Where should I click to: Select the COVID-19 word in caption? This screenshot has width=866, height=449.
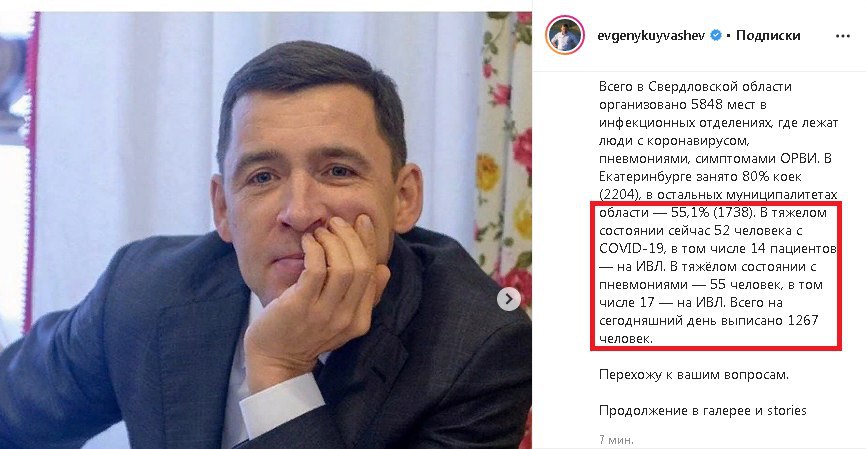pos(632,249)
